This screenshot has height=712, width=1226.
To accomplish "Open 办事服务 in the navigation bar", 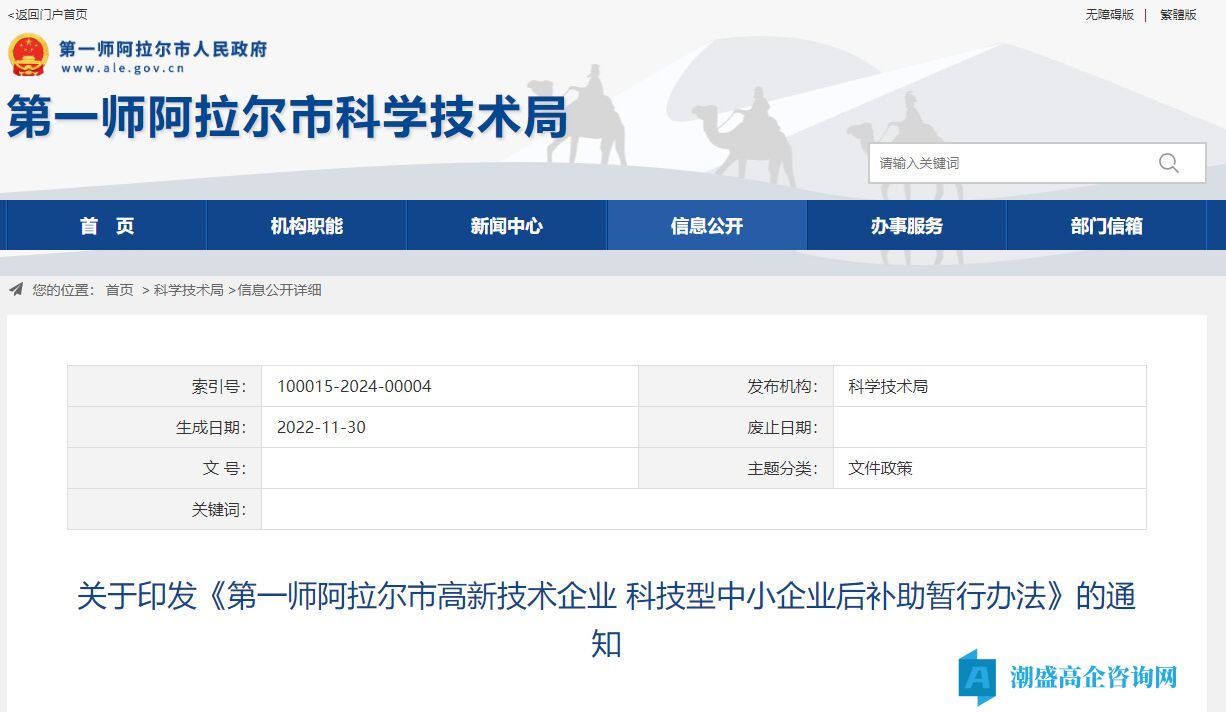I will pos(907,226).
